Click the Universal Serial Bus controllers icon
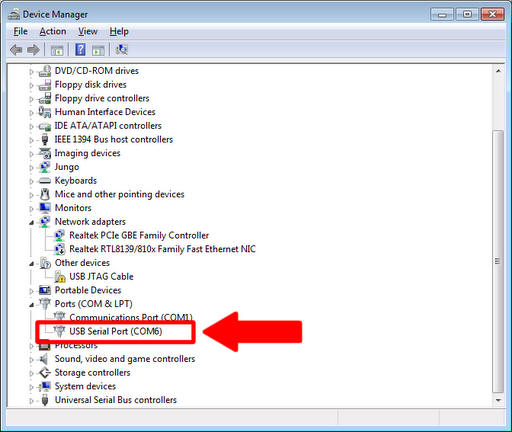 click(x=45, y=400)
